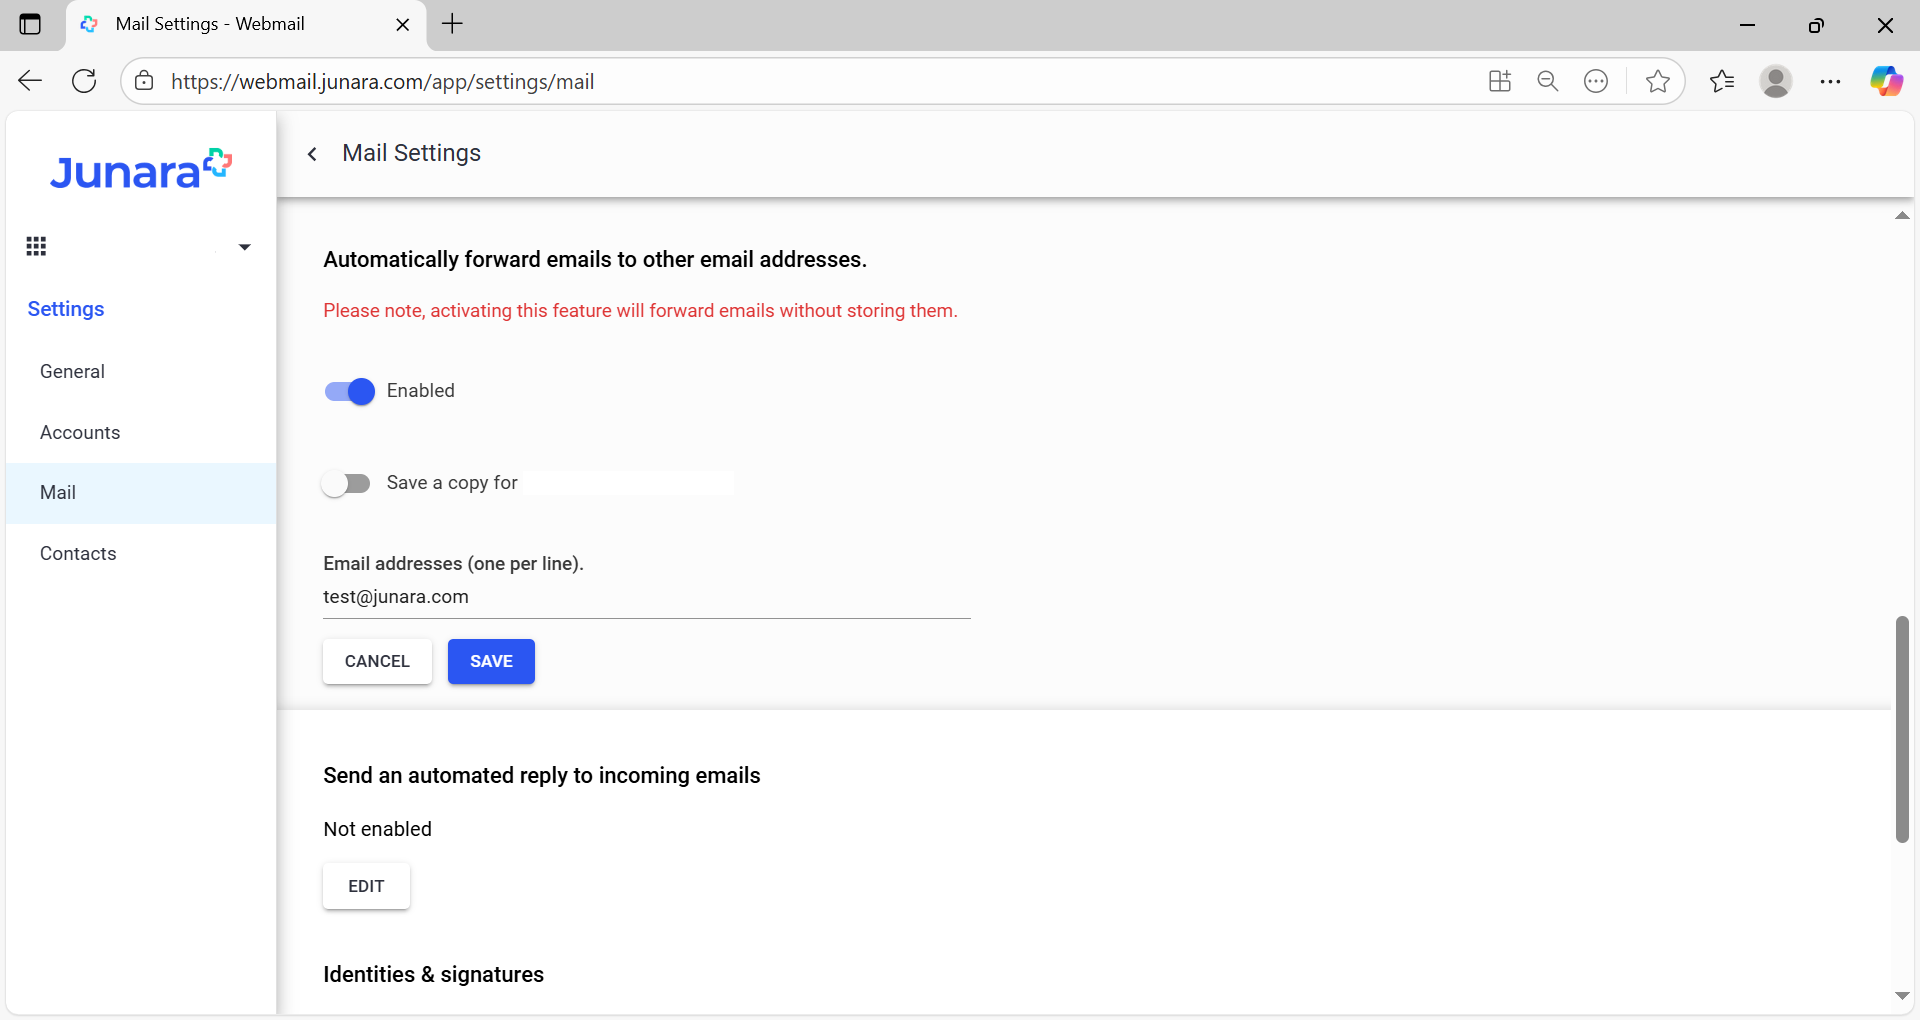Image resolution: width=1920 pixels, height=1020 pixels.
Task: Open the address bar speech-bubble icon
Action: (x=1596, y=81)
